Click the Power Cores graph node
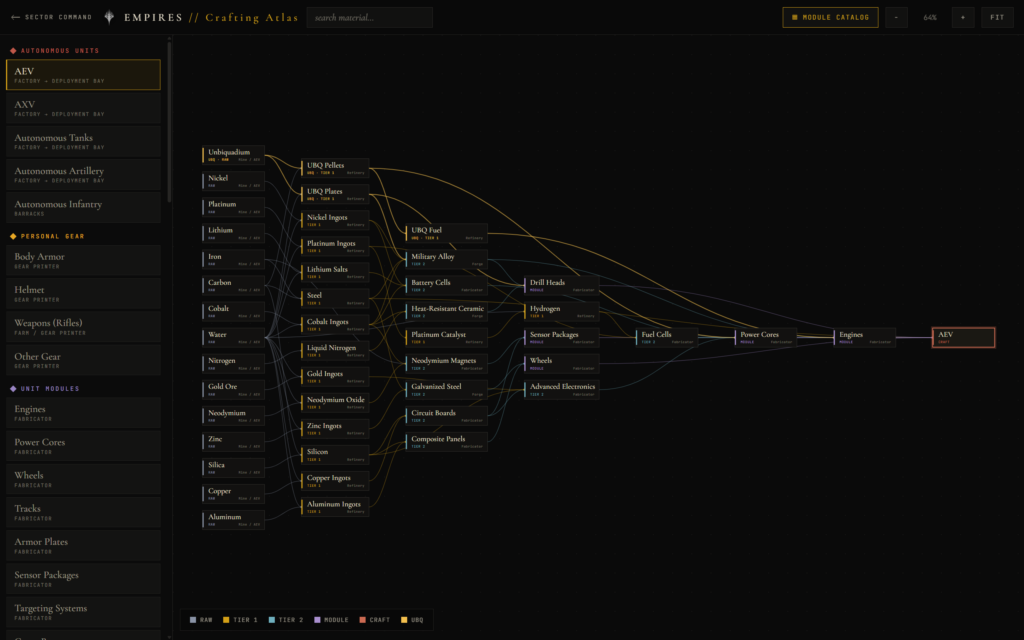This screenshot has width=1024, height=640. tap(765, 338)
